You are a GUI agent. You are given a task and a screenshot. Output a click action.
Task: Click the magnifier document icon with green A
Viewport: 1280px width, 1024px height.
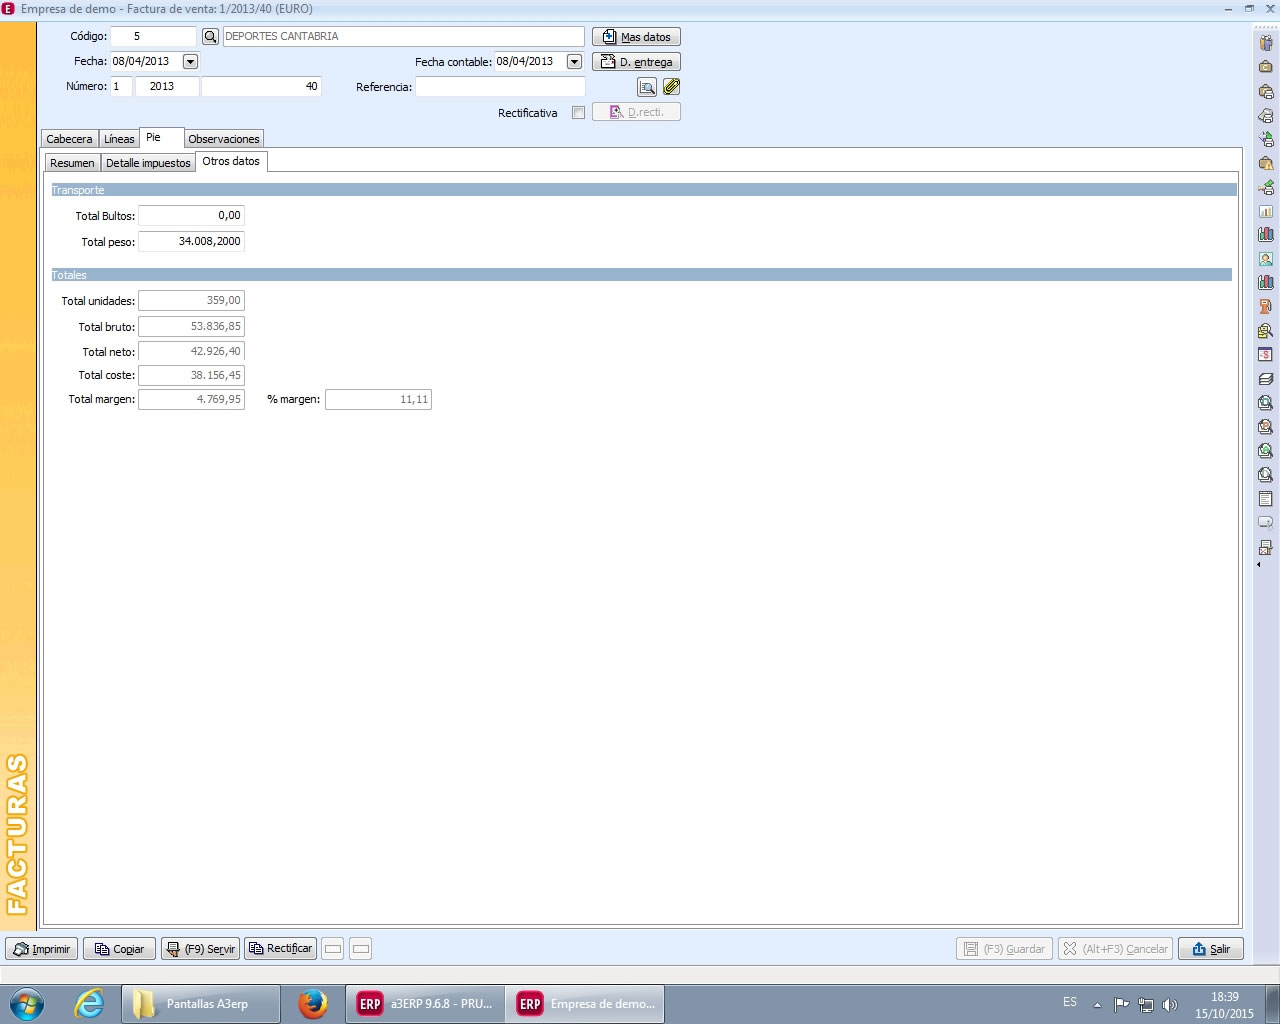tap(1265, 450)
